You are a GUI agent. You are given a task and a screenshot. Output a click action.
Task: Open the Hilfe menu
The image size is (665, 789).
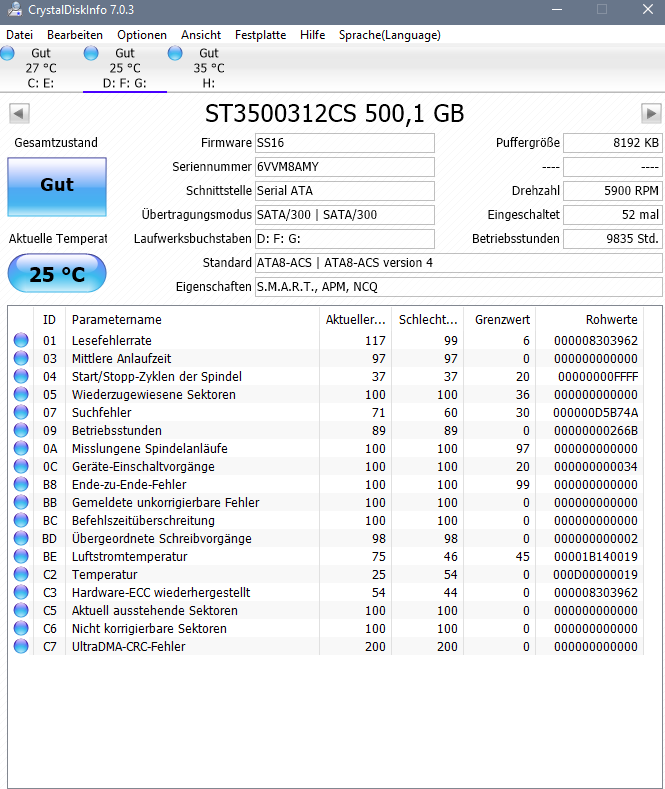312,35
